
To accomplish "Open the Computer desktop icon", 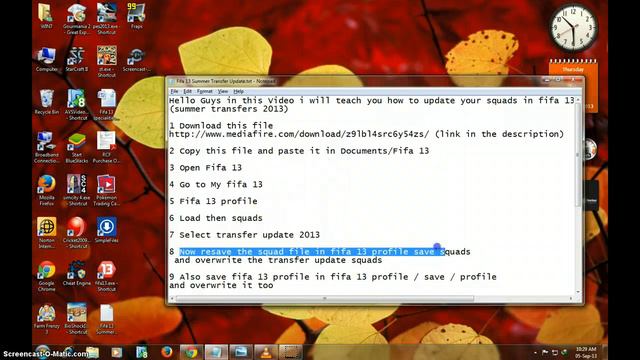I will pyautogui.click(x=46, y=59).
